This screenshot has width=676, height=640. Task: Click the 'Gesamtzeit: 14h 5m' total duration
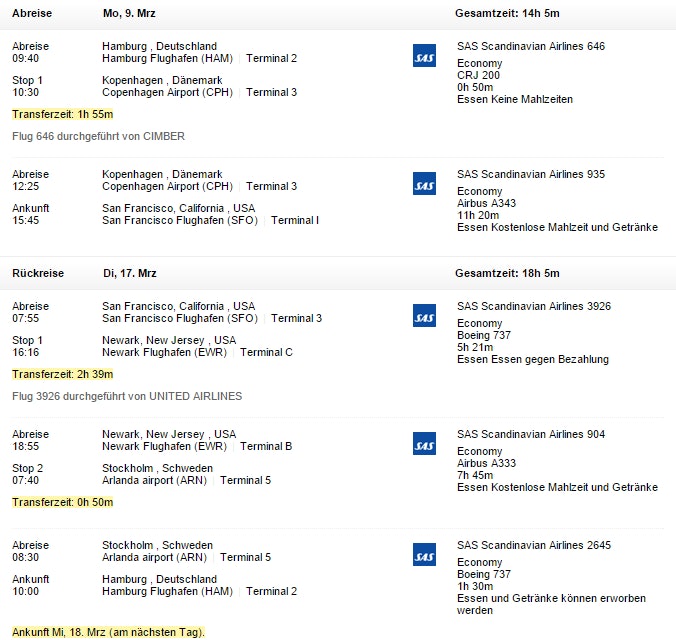click(507, 14)
